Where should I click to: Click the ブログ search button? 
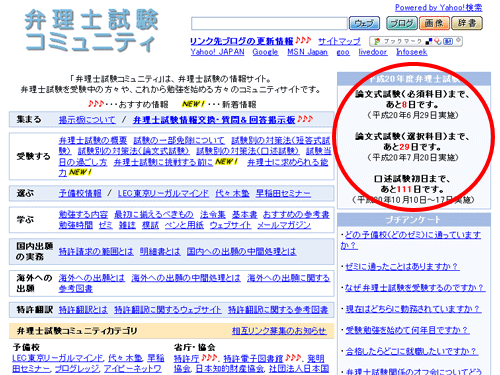pyautogui.click(x=402, y=23)
